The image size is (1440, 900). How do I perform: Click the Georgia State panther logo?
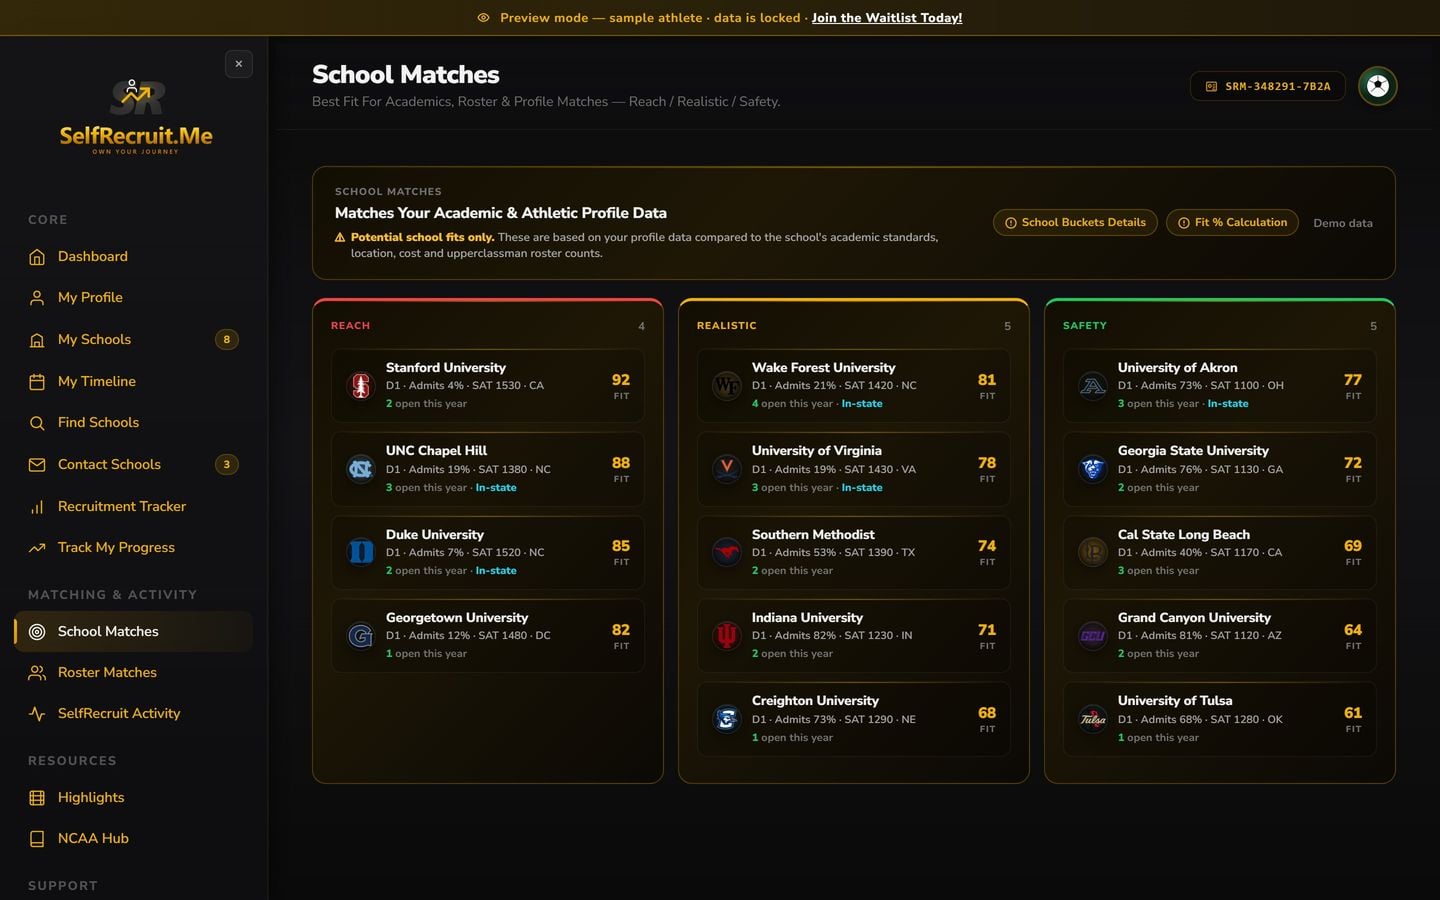point(1093,468)
